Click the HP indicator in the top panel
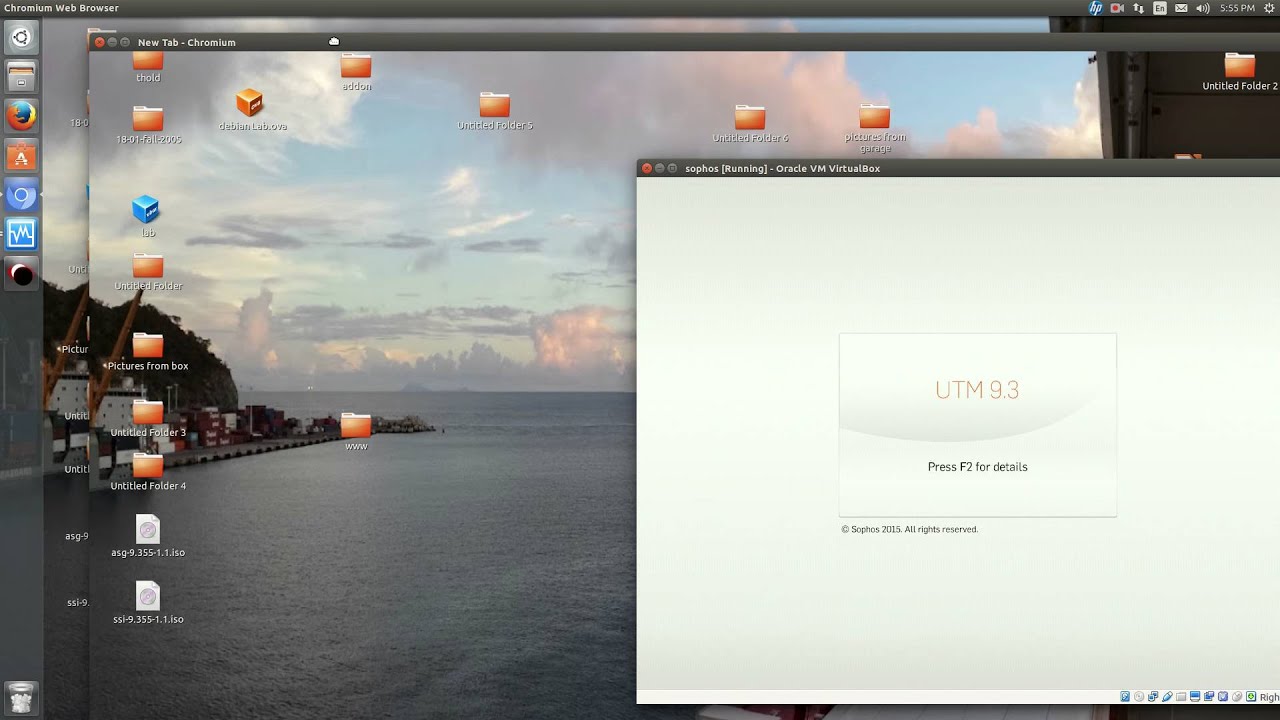 [1096, 8]
